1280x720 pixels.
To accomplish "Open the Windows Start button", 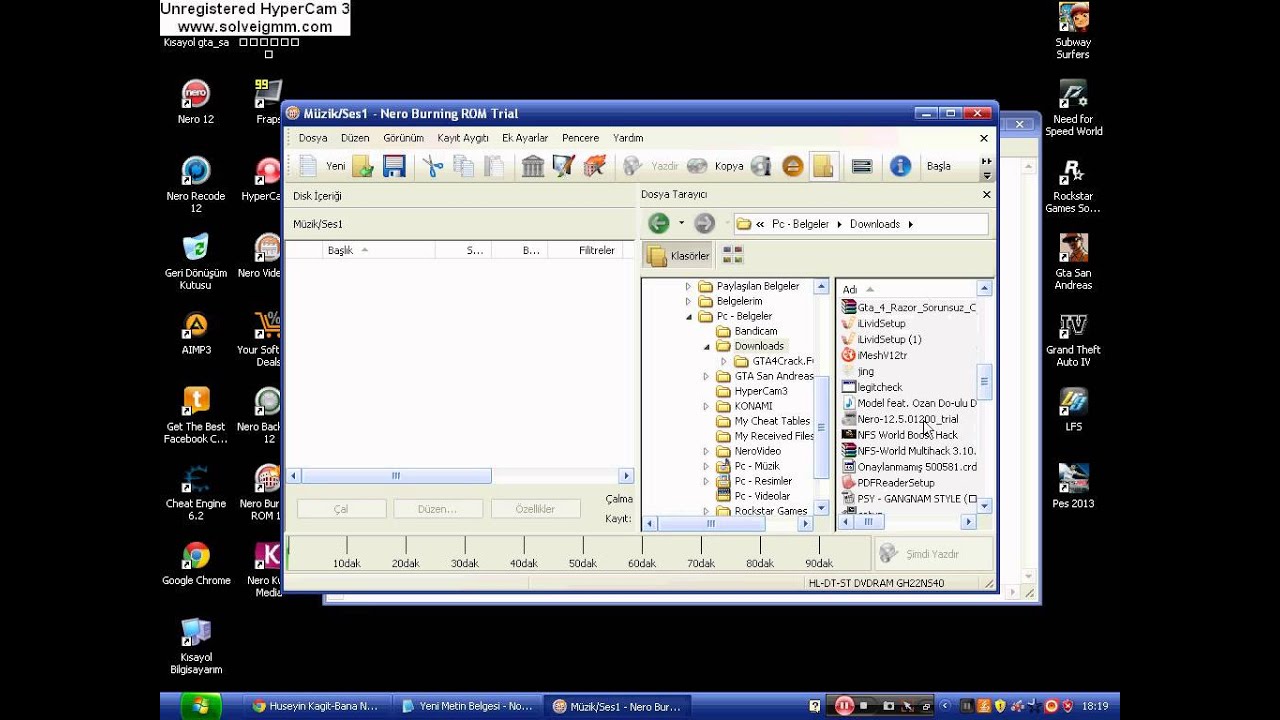I will coord(200,706).
